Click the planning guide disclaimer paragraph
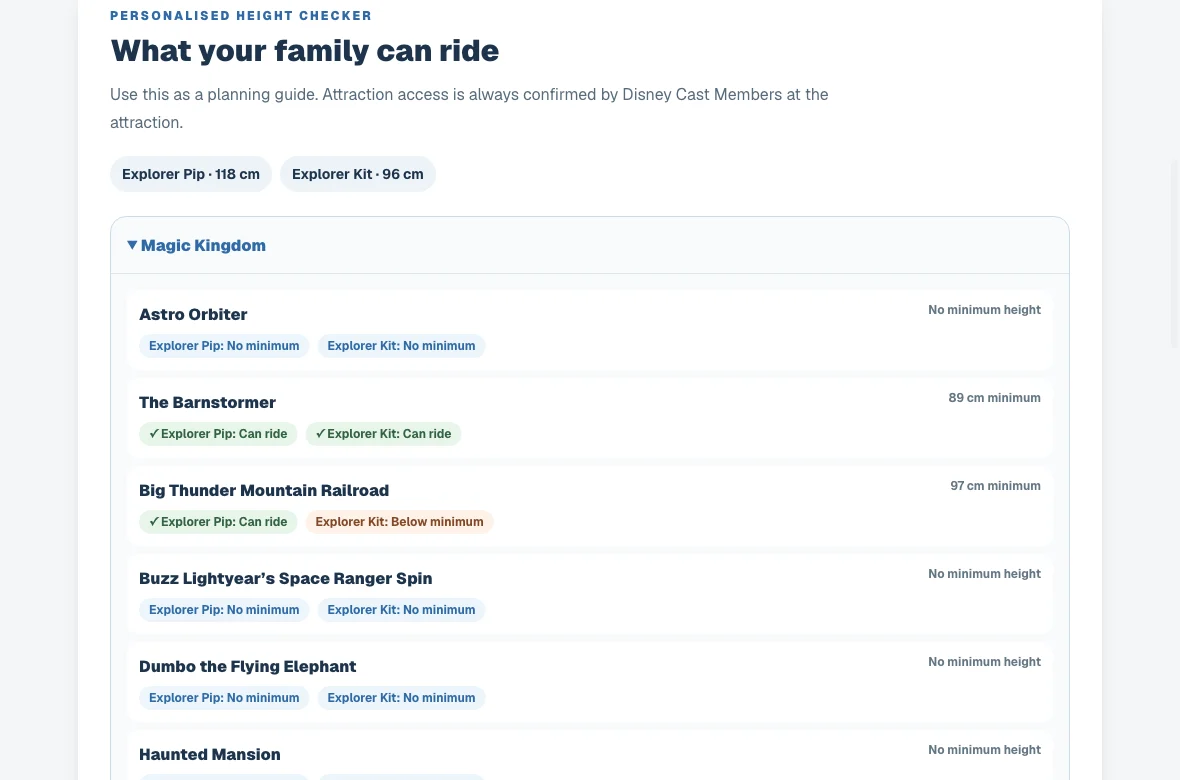Viewport: 1180px width, 780px height. click(469, 108)
